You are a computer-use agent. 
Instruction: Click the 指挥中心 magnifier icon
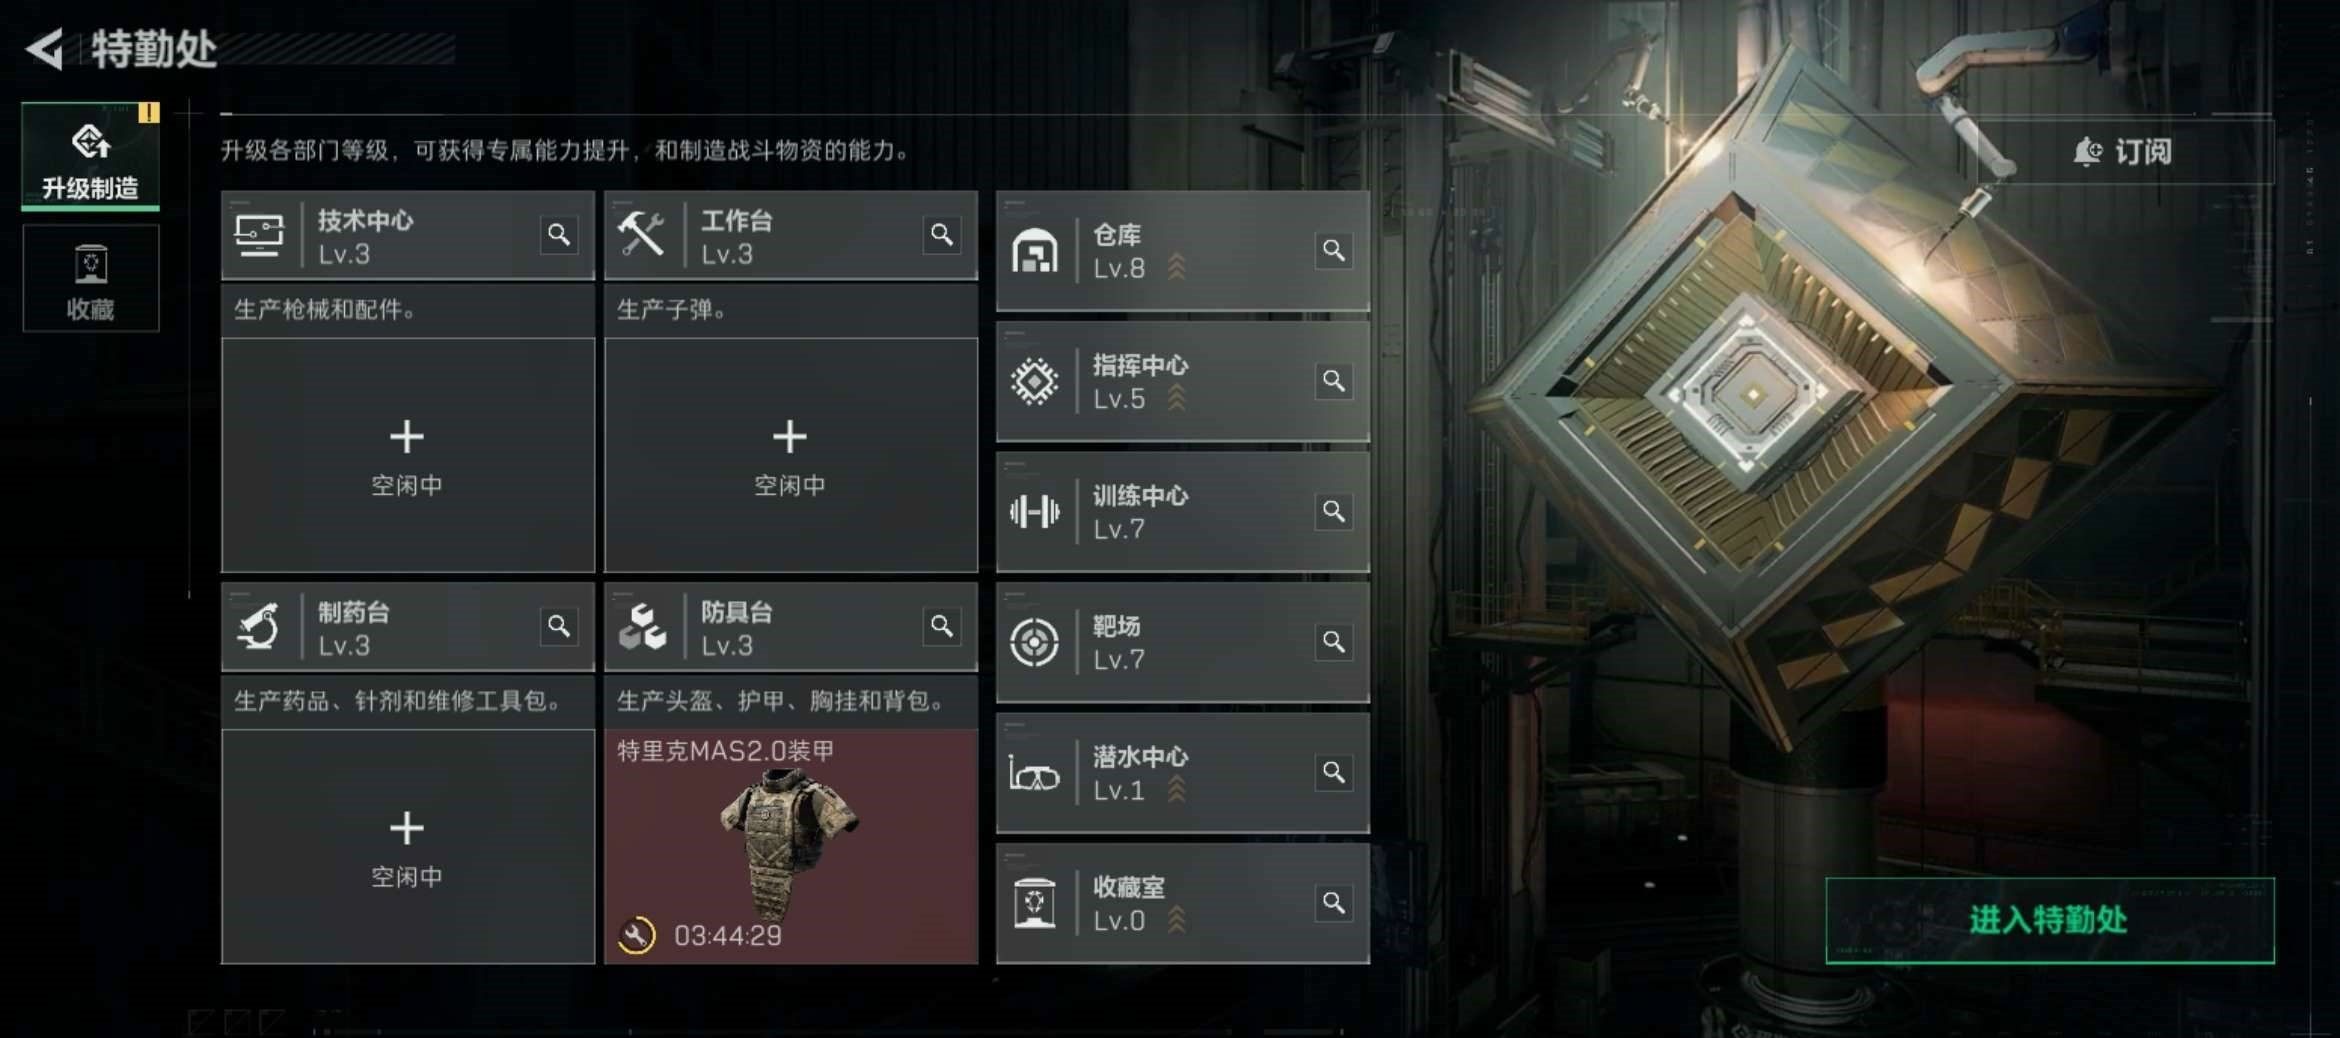[1334, 381]
